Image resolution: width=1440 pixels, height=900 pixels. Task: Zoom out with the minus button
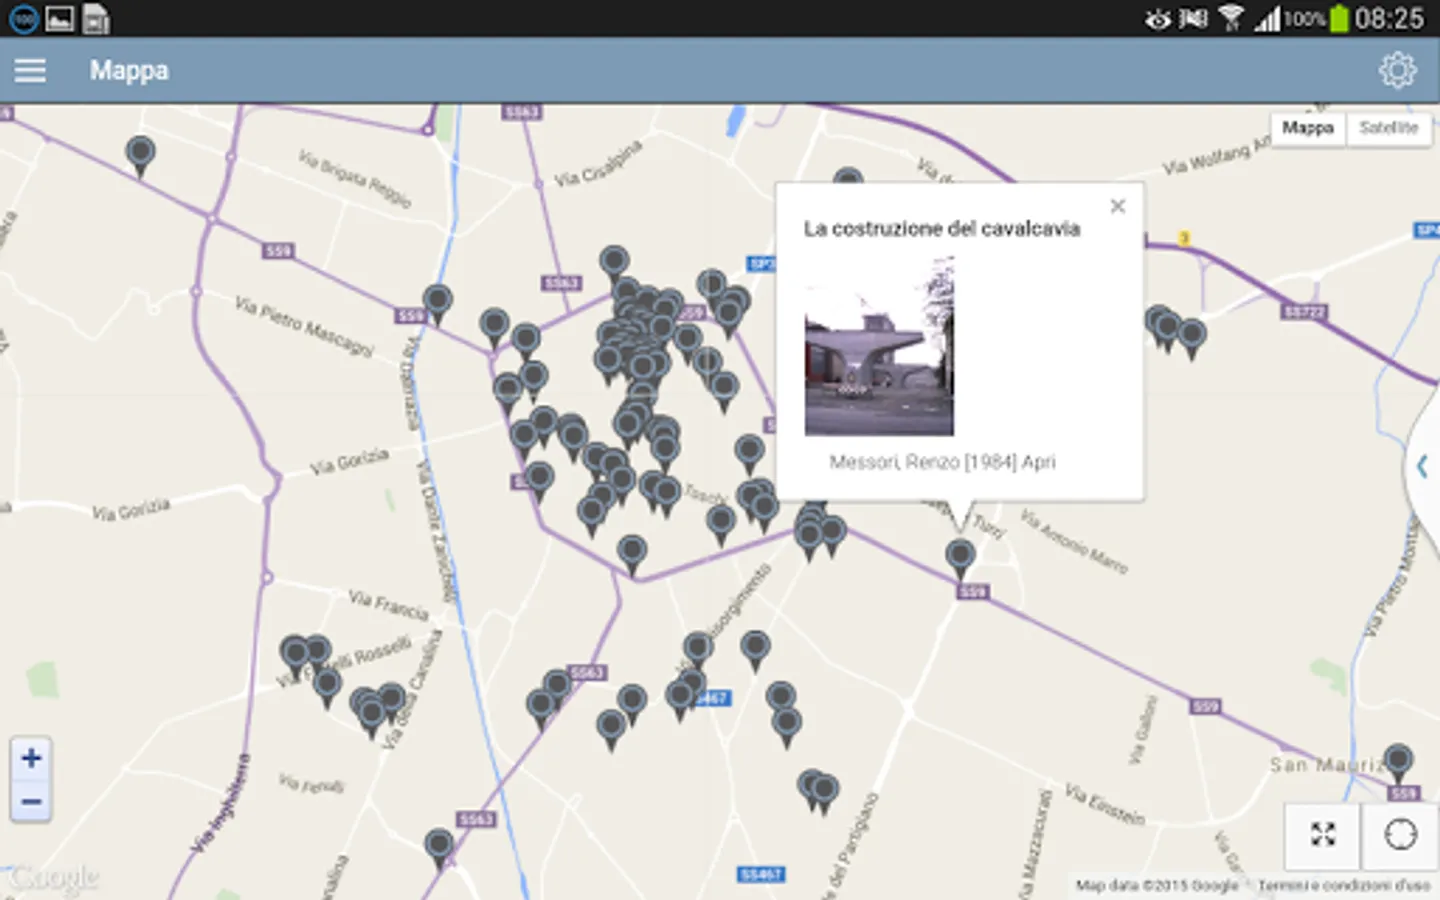click(x=31, y=801)
